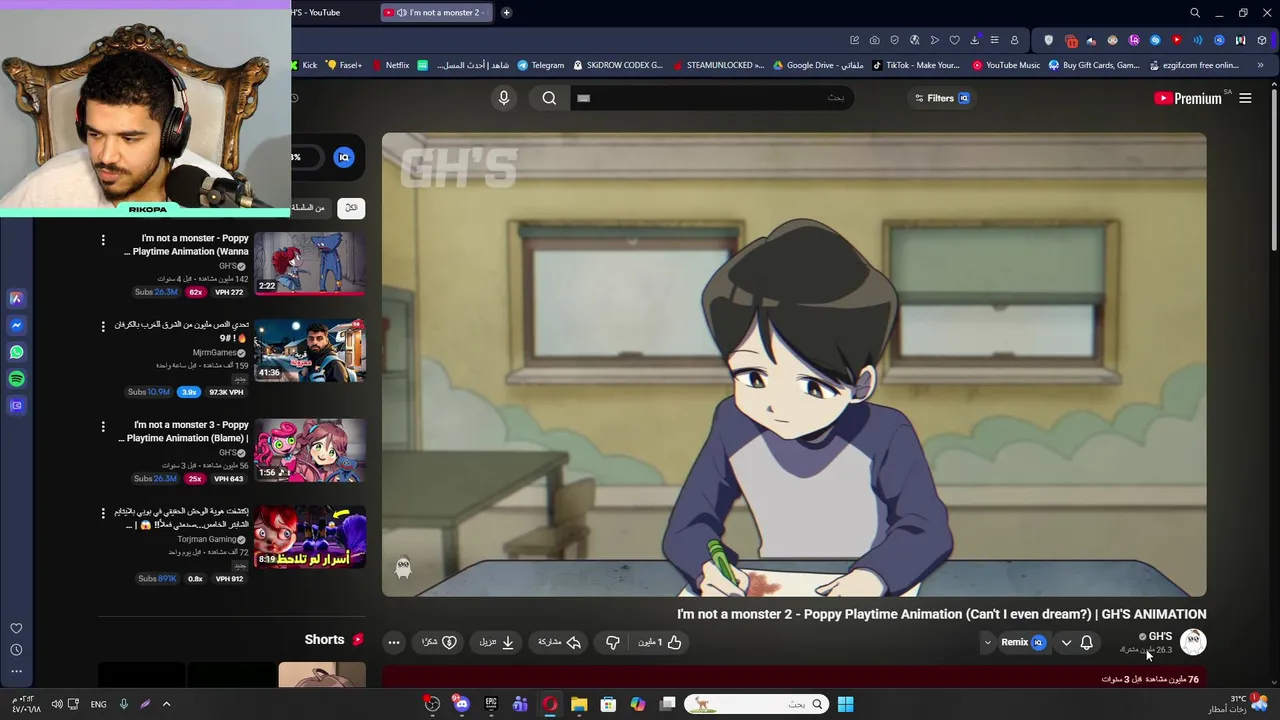Open Torjman Gaming 8:19 video thumbnail
1280x720 pixels.
point(310,537)
